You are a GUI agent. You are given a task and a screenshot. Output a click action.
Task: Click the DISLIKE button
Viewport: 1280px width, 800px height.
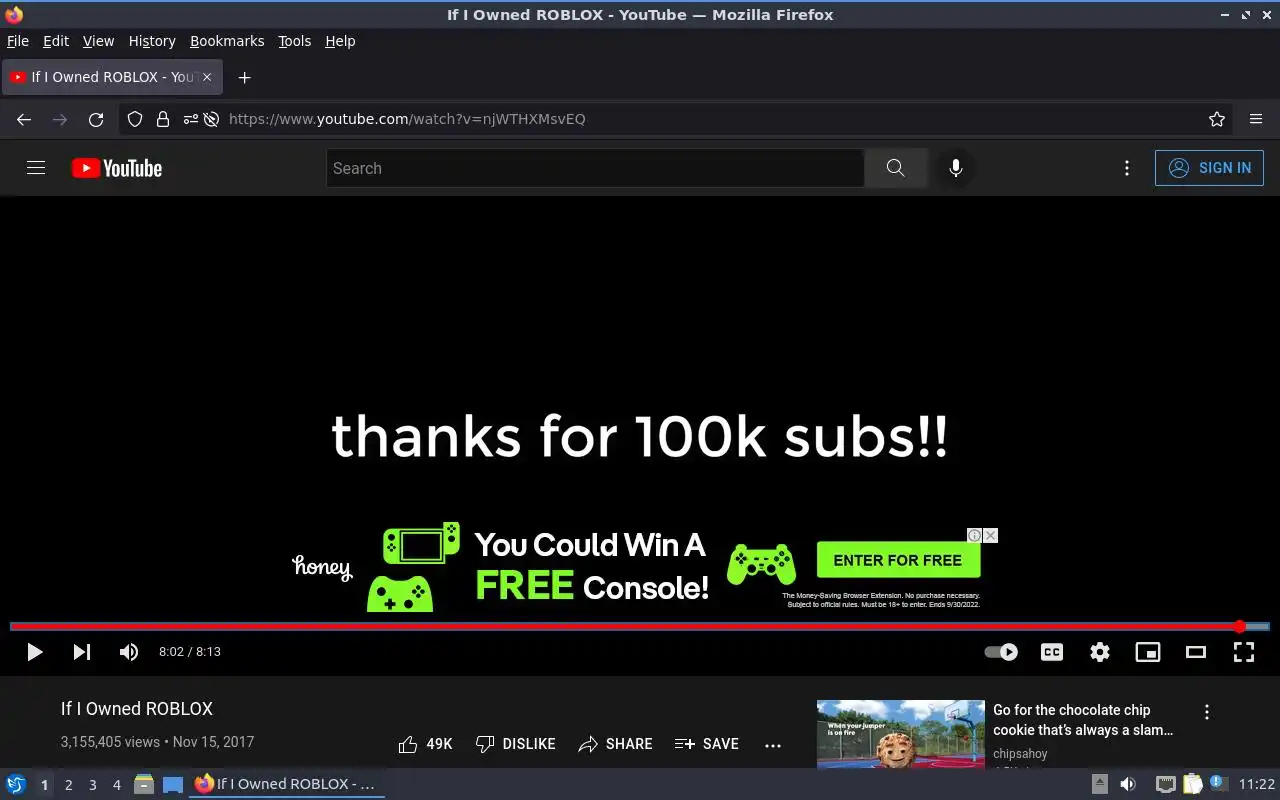click(x=515, y=744)
